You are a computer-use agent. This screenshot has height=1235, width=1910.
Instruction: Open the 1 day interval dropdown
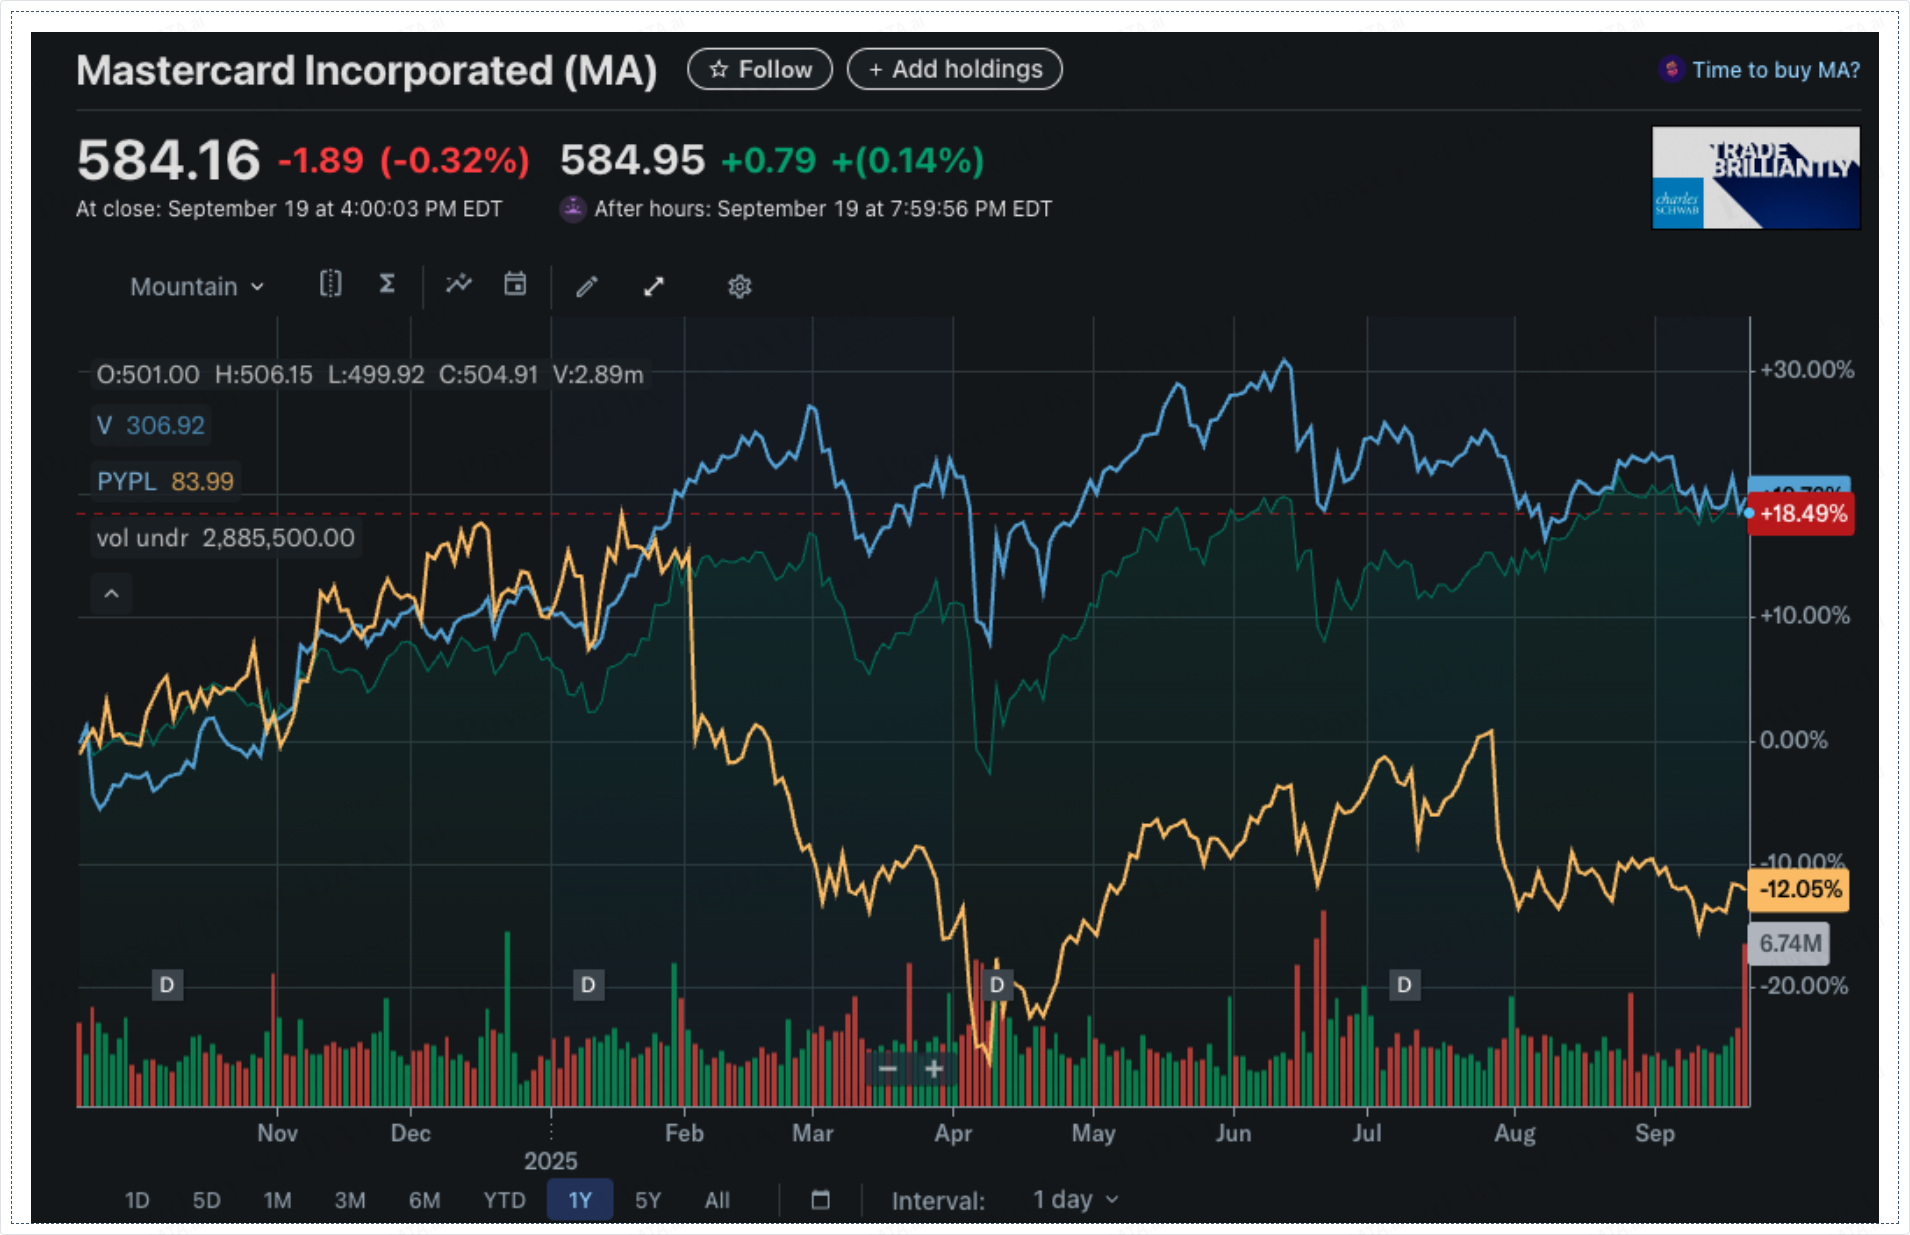coord(1075,1199)
